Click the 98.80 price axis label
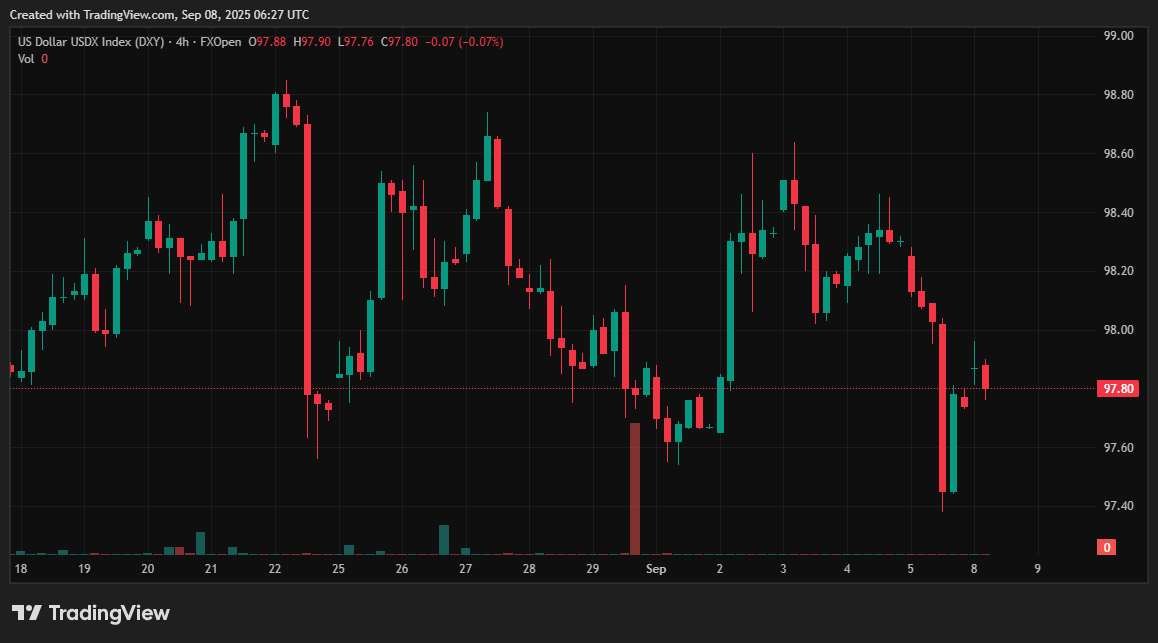 point(1118,94)
